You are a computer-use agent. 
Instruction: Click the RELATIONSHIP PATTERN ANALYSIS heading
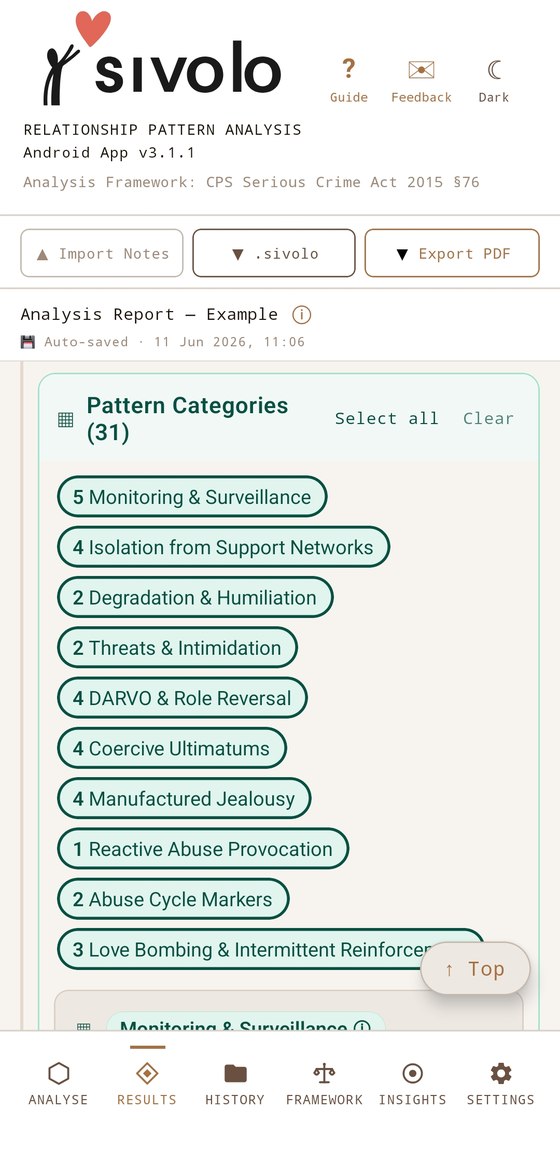point(162,130)
